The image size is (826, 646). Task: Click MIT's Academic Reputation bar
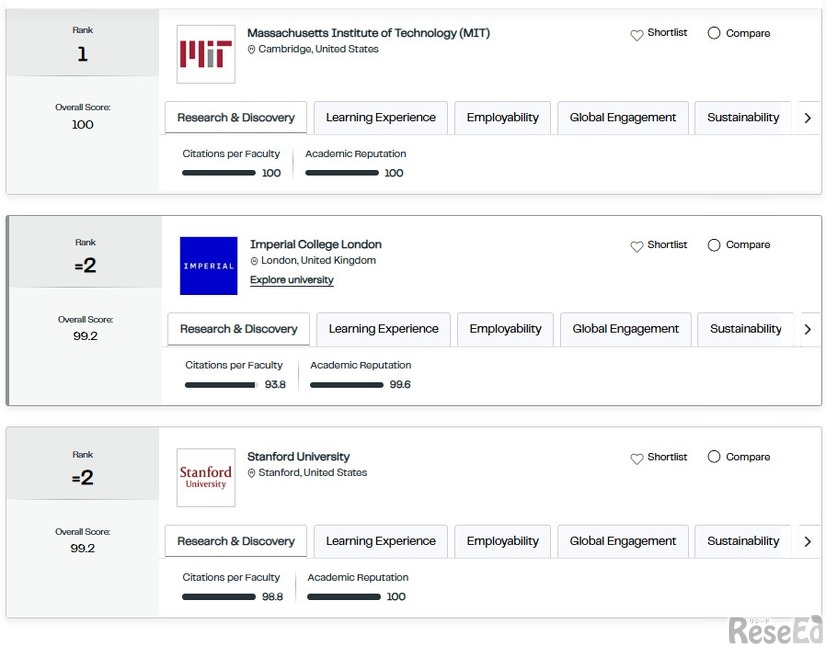pos(342,173)
